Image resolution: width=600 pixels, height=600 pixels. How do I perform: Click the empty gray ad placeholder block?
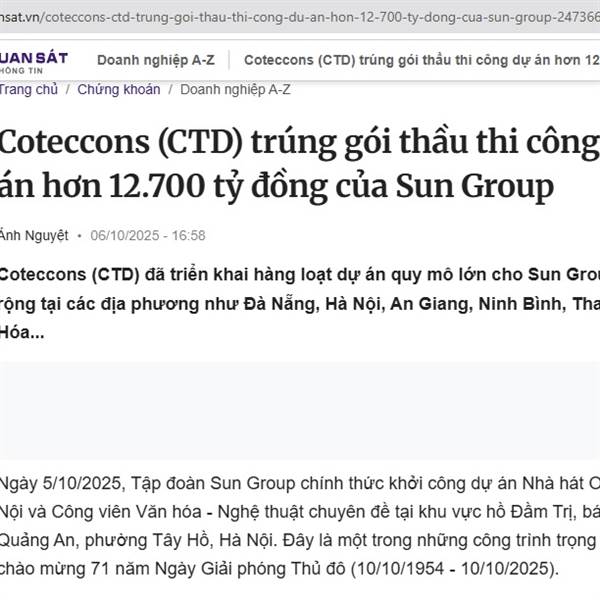pos(300,402)
